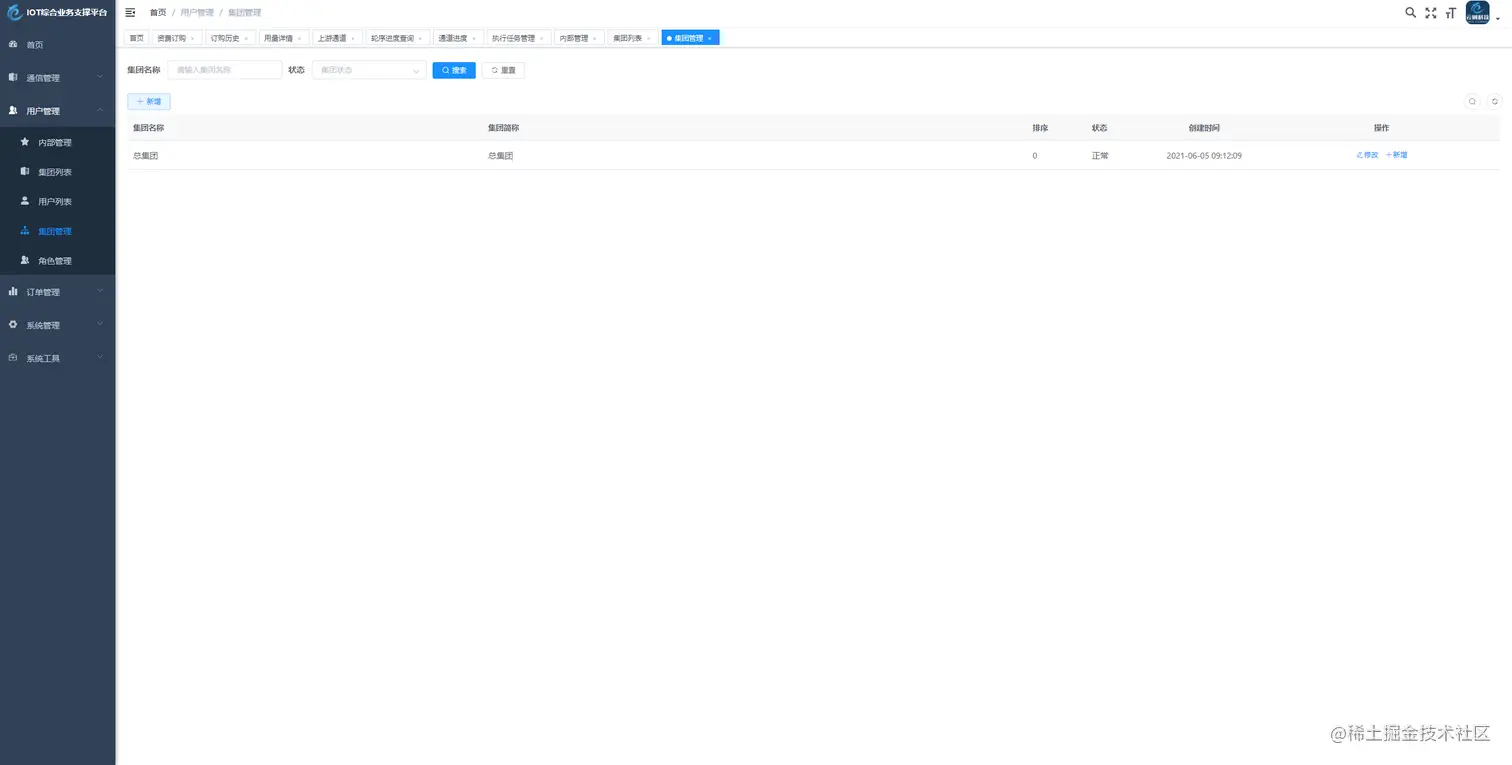Click the 创建时间 column header
The image size is (1512, 765).
(1204, 128)
